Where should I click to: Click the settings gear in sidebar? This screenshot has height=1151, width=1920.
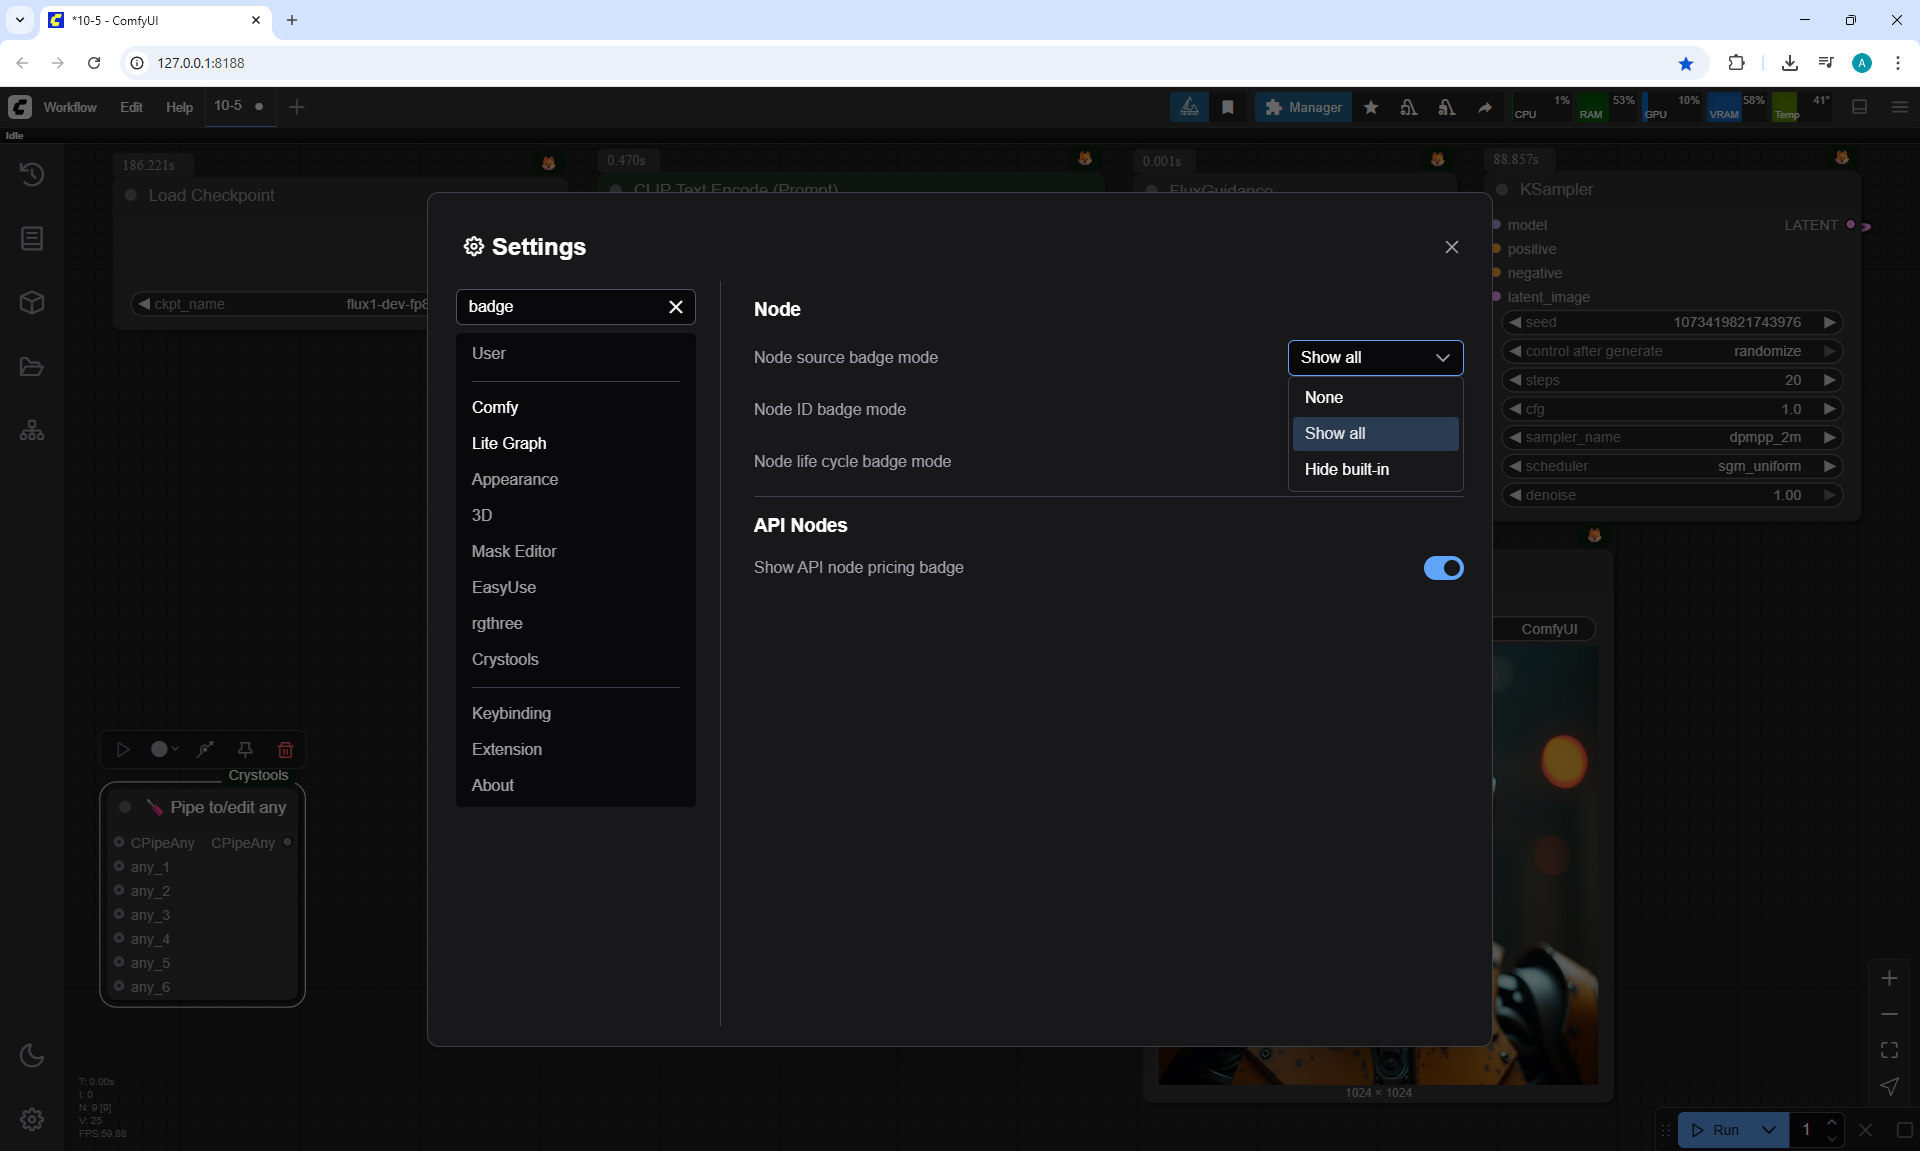[32, 1119]
